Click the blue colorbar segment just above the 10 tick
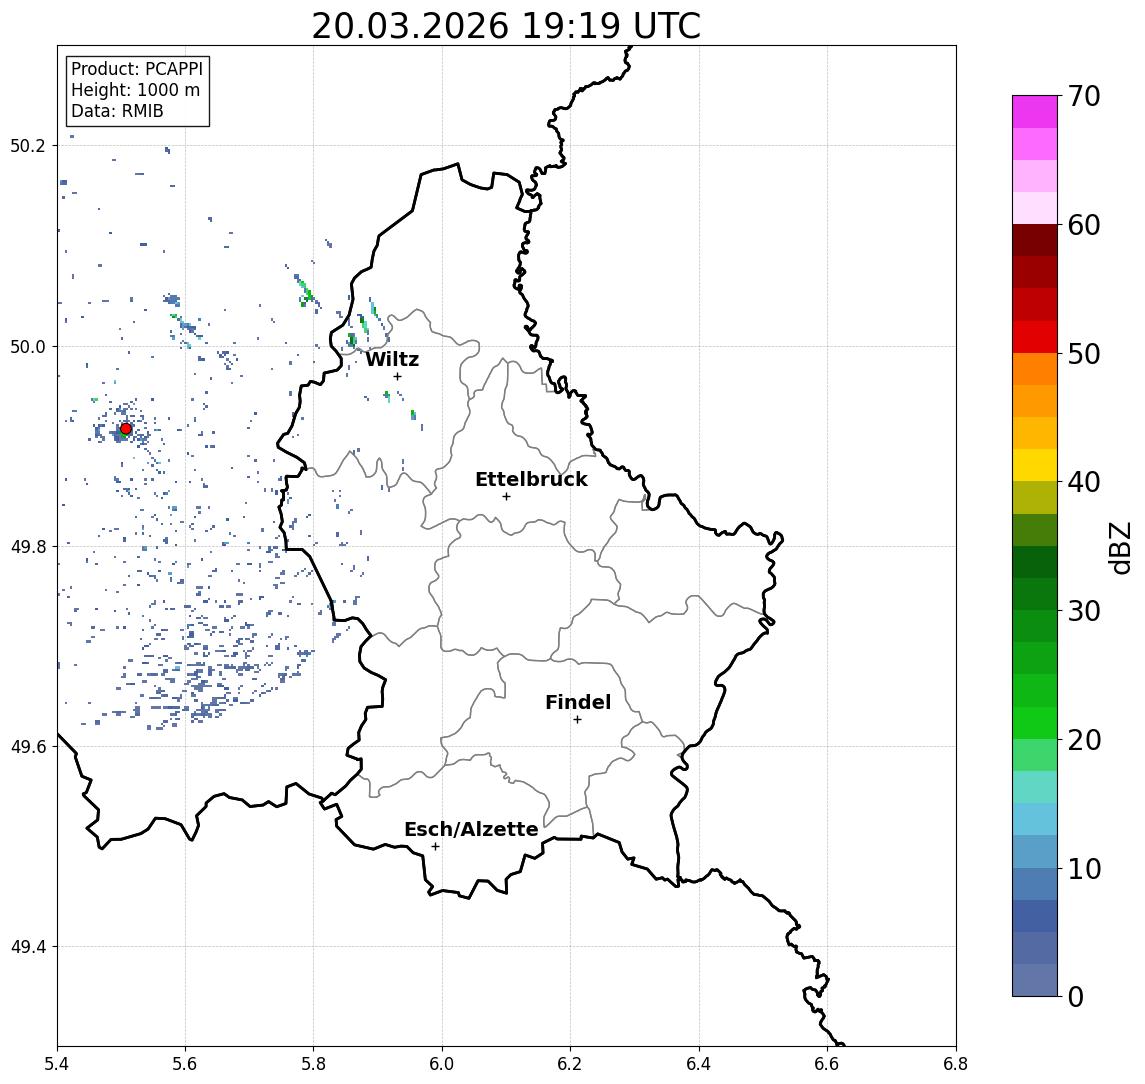The height and width of the screenshot is (1084, 1145). click(x=1035, y=852)
